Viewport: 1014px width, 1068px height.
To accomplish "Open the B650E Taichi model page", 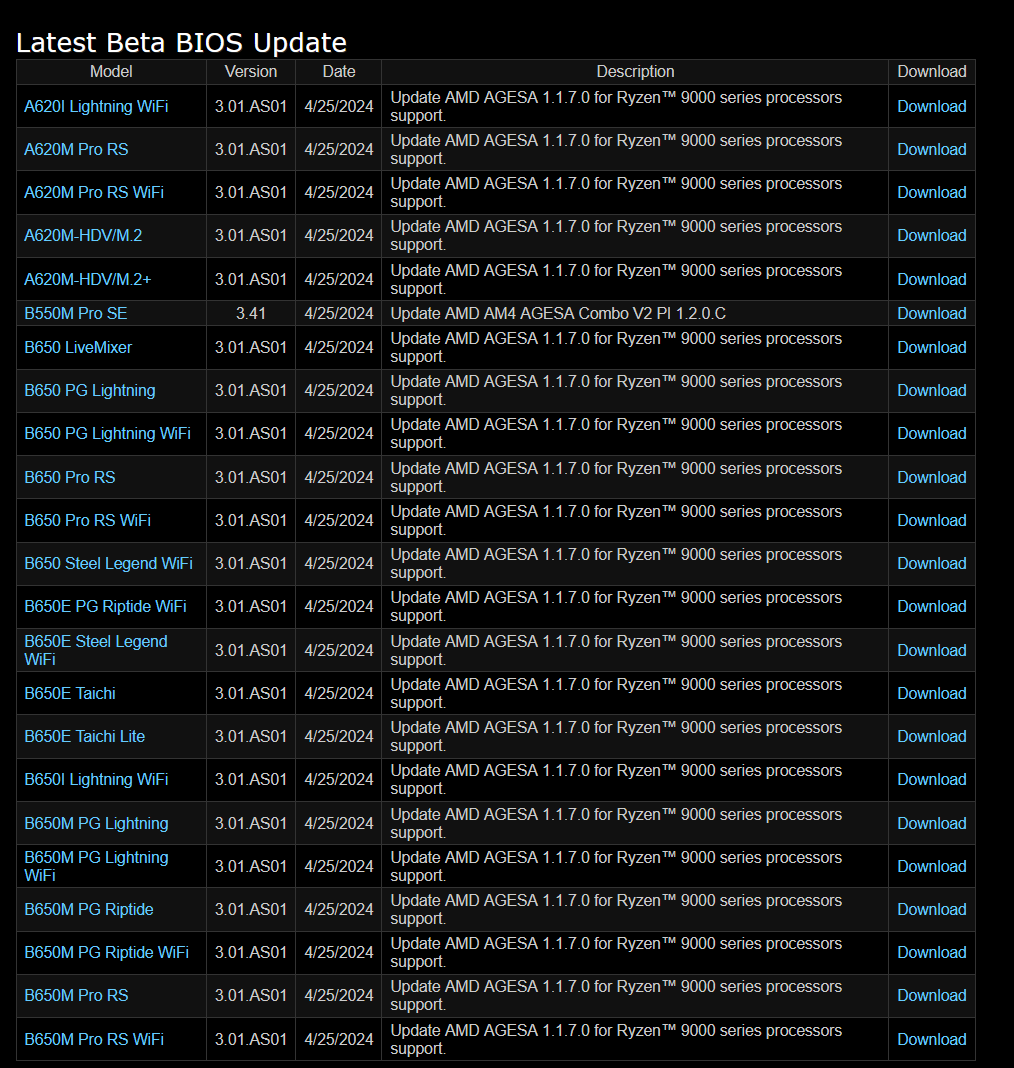I will pyautogui.click(x=69, y=693).
